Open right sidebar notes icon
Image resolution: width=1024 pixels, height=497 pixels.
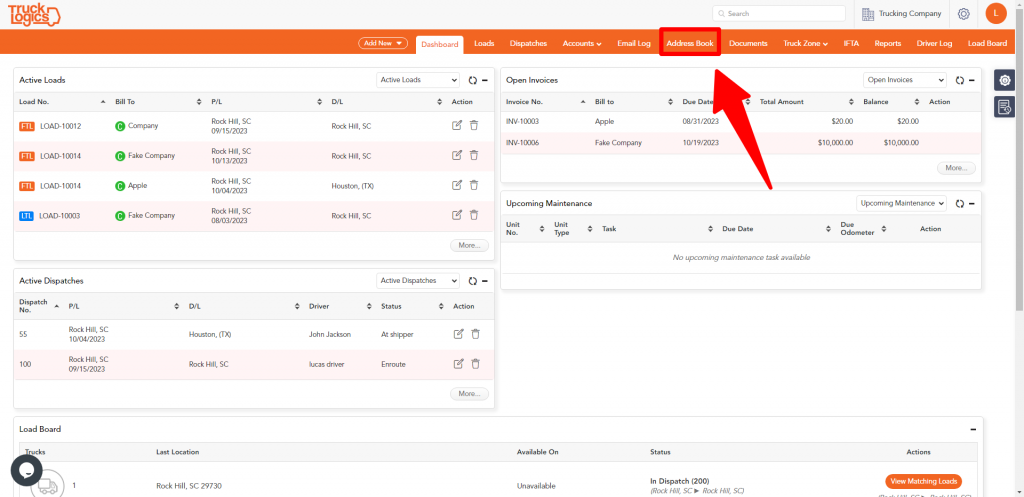point(1004,106)
